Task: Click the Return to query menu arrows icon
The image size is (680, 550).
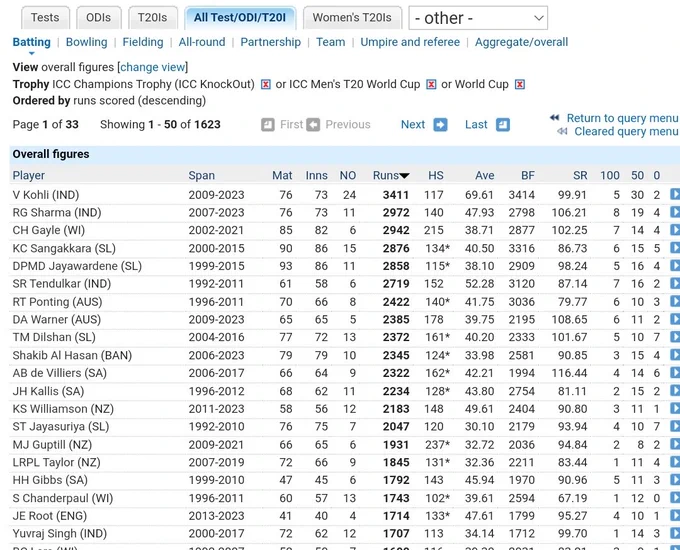Action: 554,118
